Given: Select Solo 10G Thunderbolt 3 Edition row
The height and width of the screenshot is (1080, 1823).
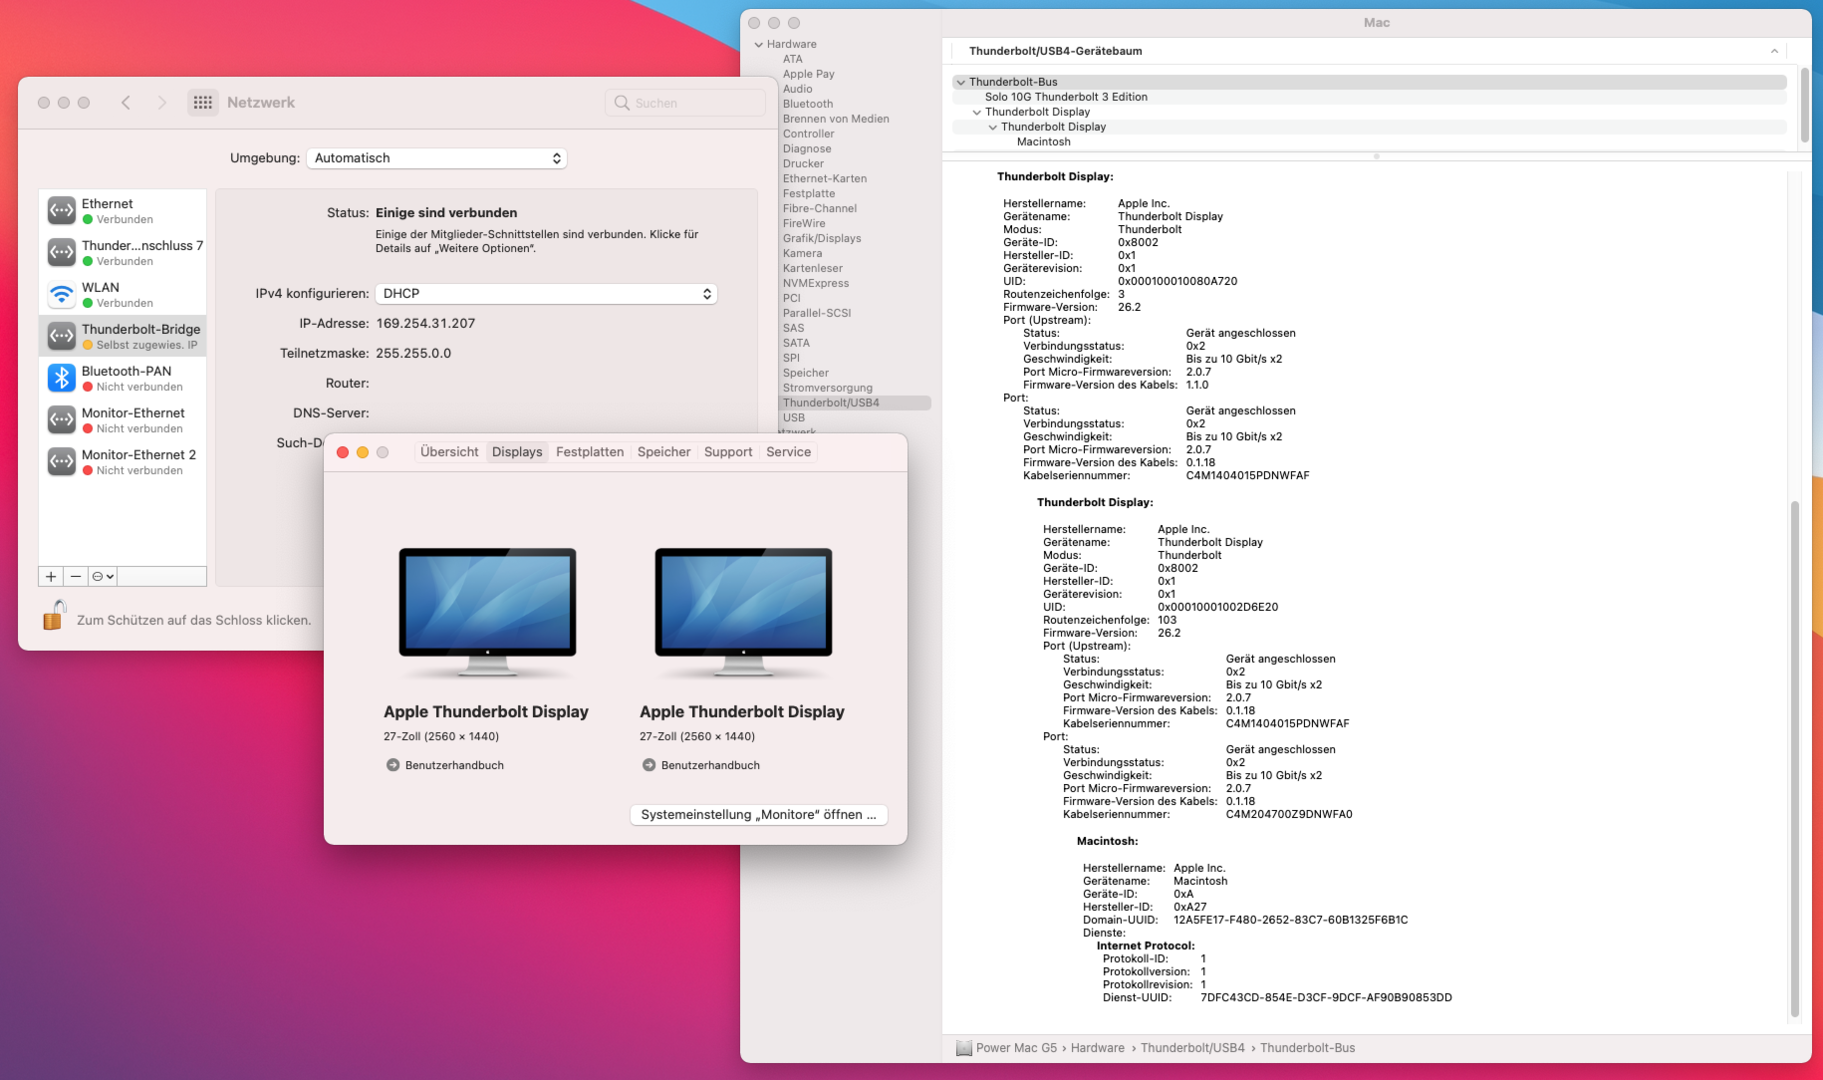Looking at the screenshot, I should tap(1369, 97).
